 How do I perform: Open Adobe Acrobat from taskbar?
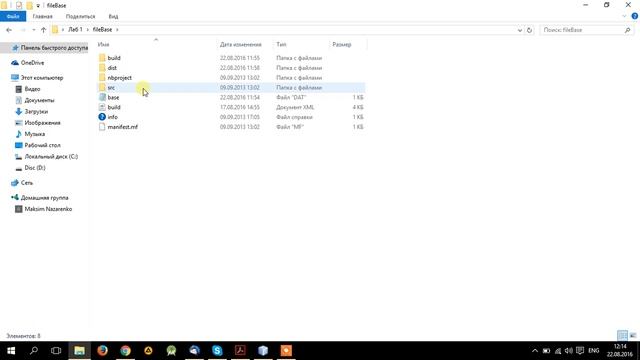click(240, 351)
